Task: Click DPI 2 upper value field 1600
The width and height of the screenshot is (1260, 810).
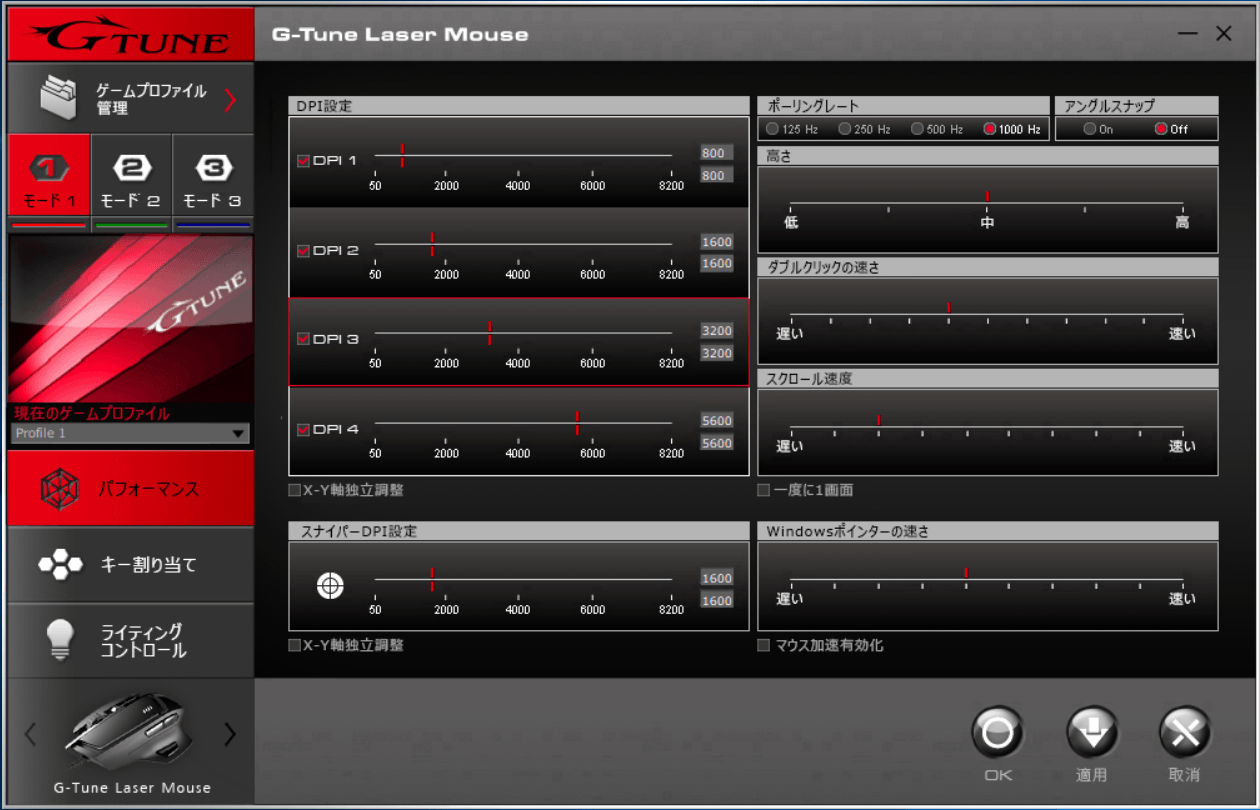Action: tap(717, 242)
